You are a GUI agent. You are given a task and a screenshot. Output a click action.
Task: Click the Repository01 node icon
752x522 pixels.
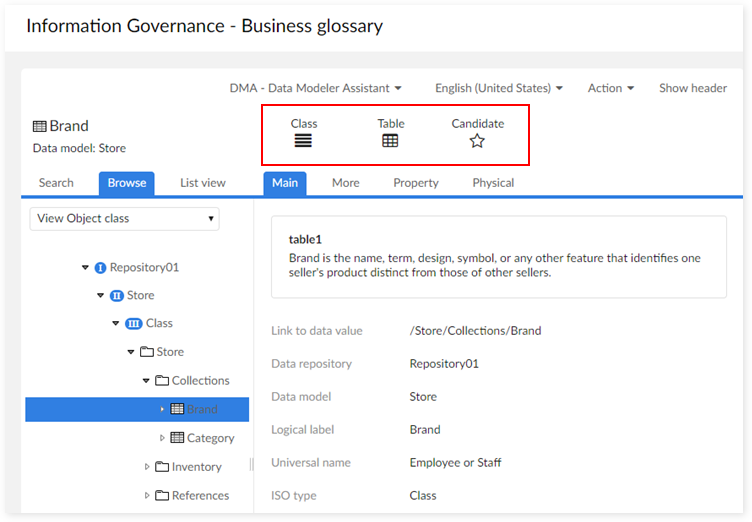tap(100, 268)
